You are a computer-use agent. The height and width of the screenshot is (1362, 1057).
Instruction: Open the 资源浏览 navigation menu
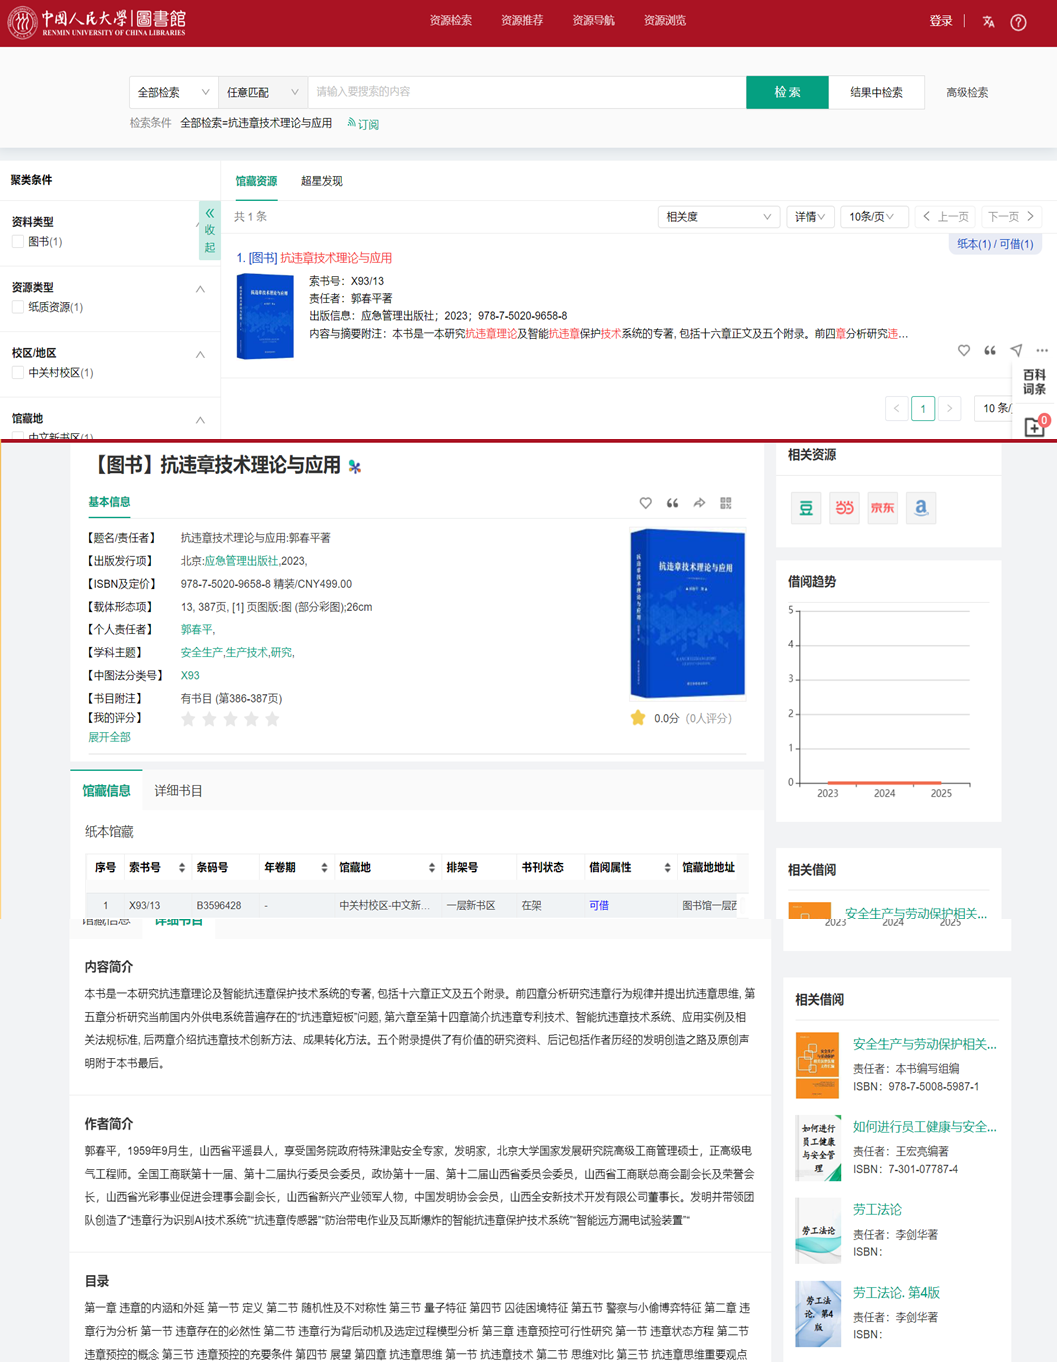point(665,21)
